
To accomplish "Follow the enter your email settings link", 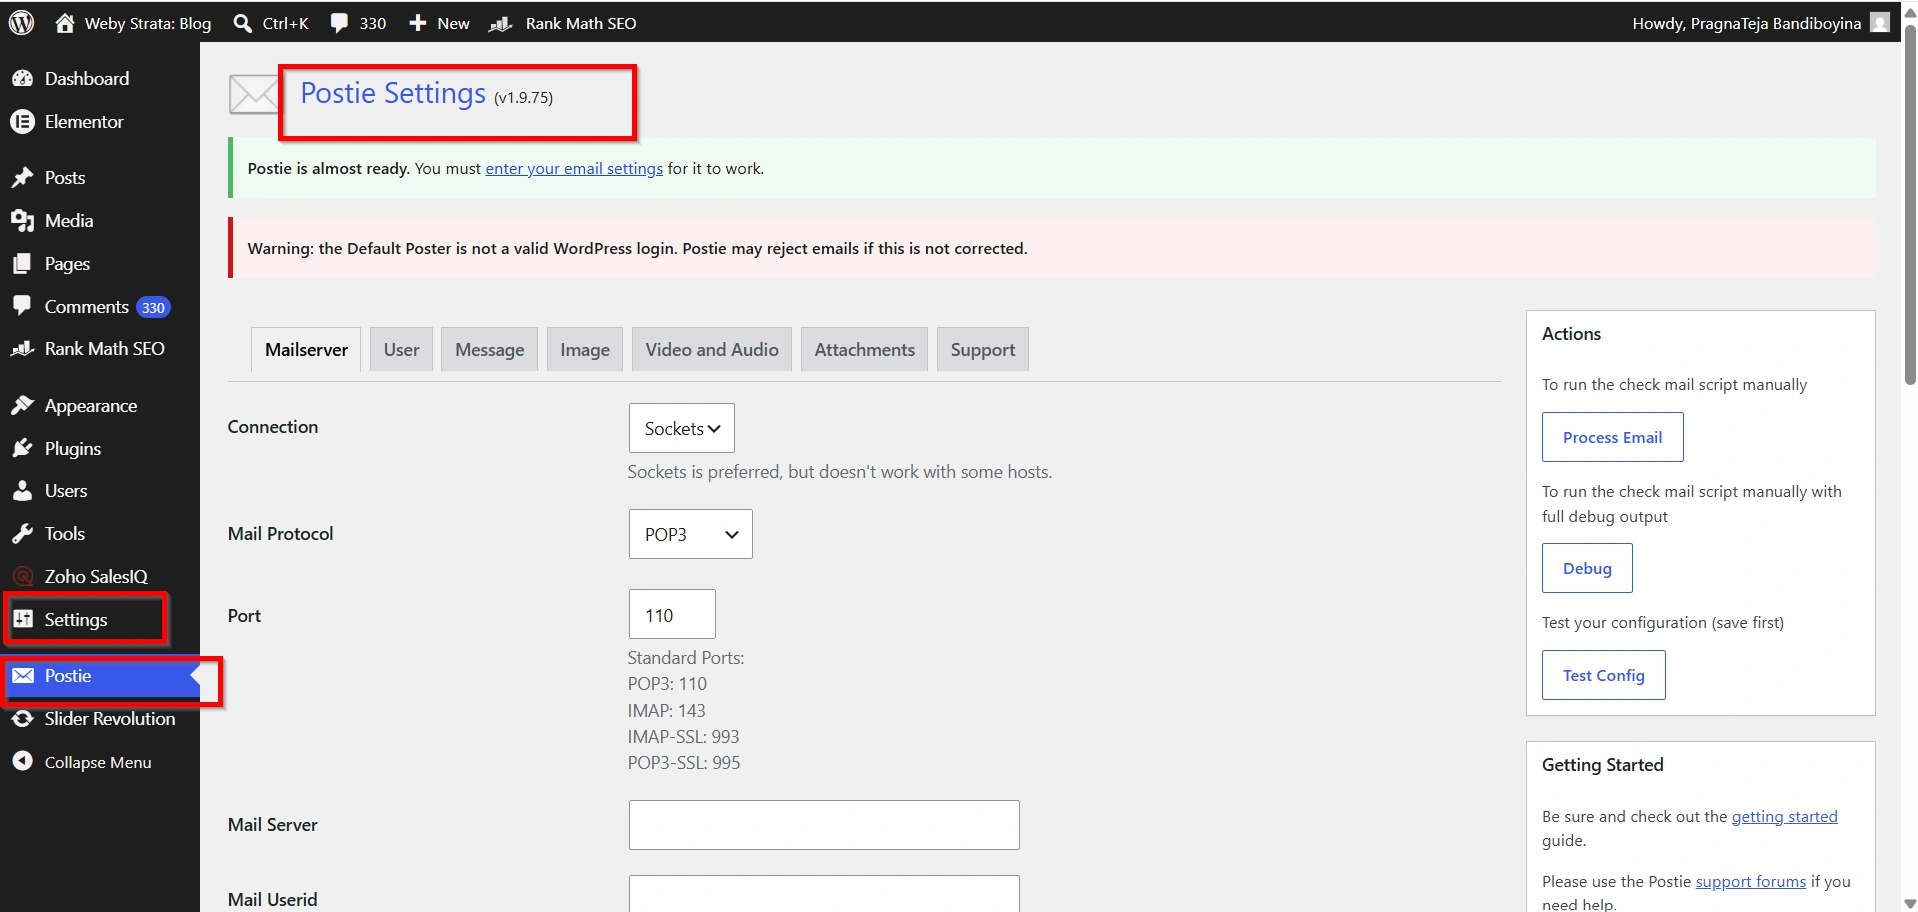I will pyautogui.click(x=574, y=168).
